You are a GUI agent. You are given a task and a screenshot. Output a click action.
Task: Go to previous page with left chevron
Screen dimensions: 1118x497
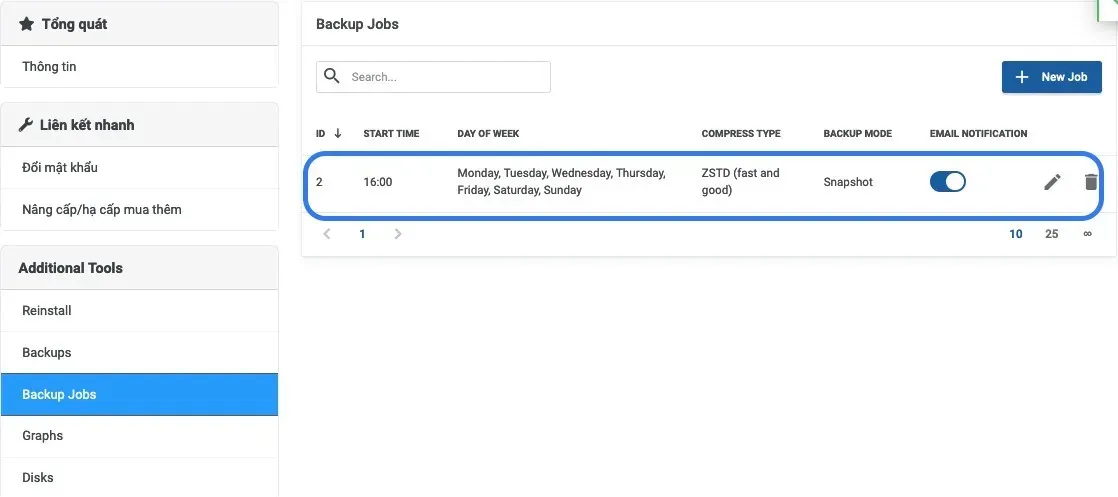(x=327, y=234)
